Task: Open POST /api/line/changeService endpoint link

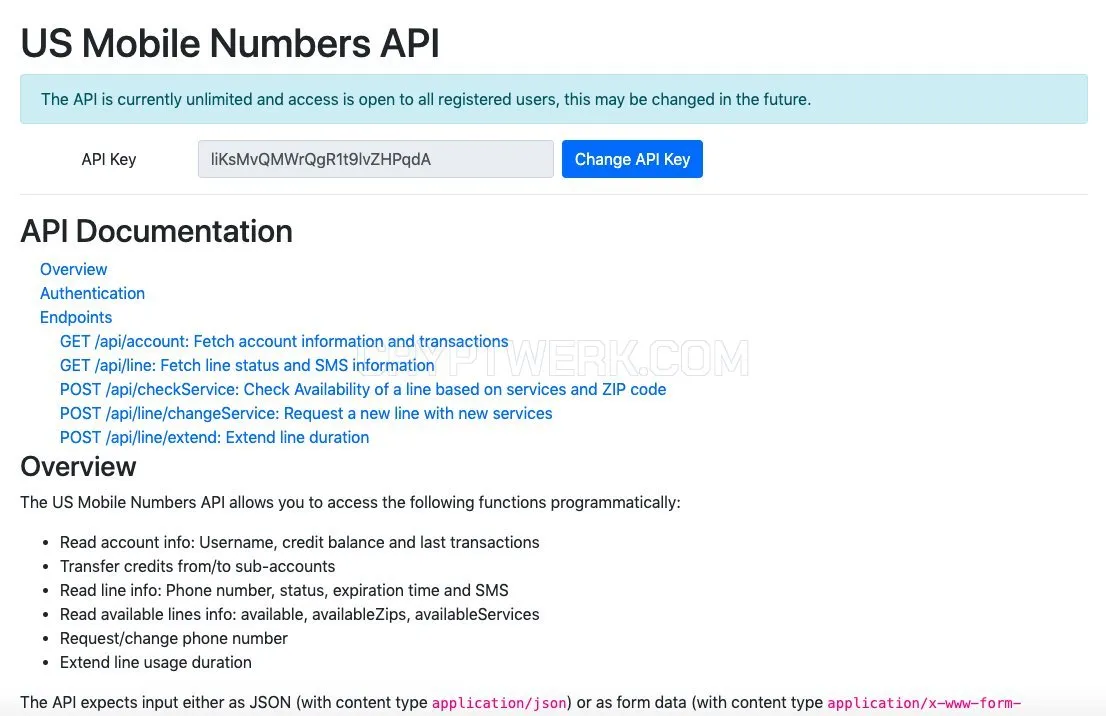Action: click(306, 413)
